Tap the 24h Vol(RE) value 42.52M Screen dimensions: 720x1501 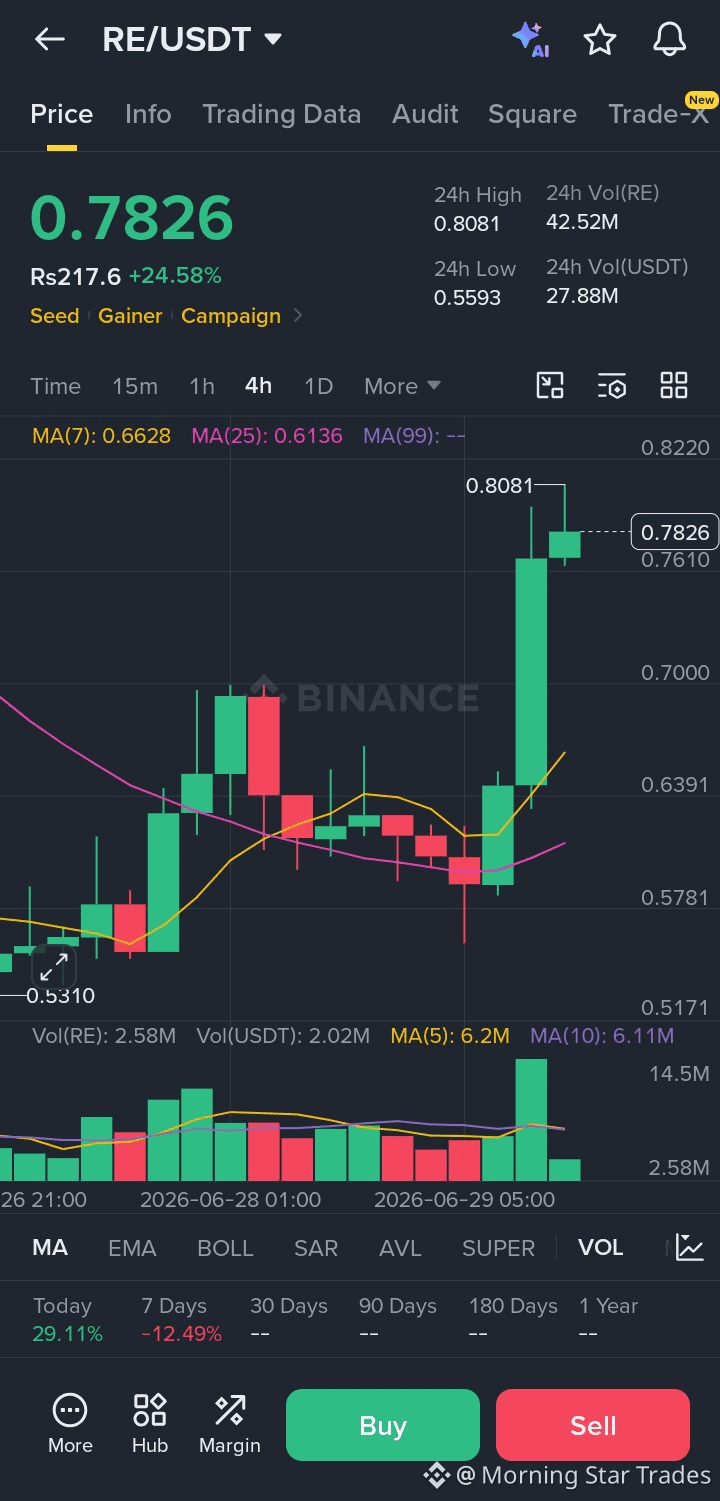click(582, 221)
